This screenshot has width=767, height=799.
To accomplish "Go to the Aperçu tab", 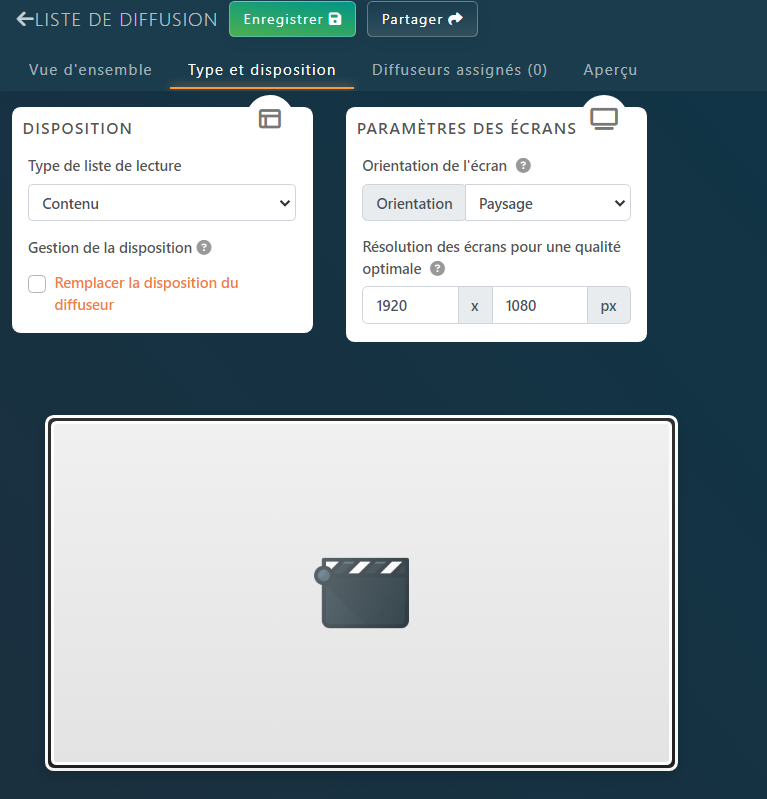I will (610, 70).
